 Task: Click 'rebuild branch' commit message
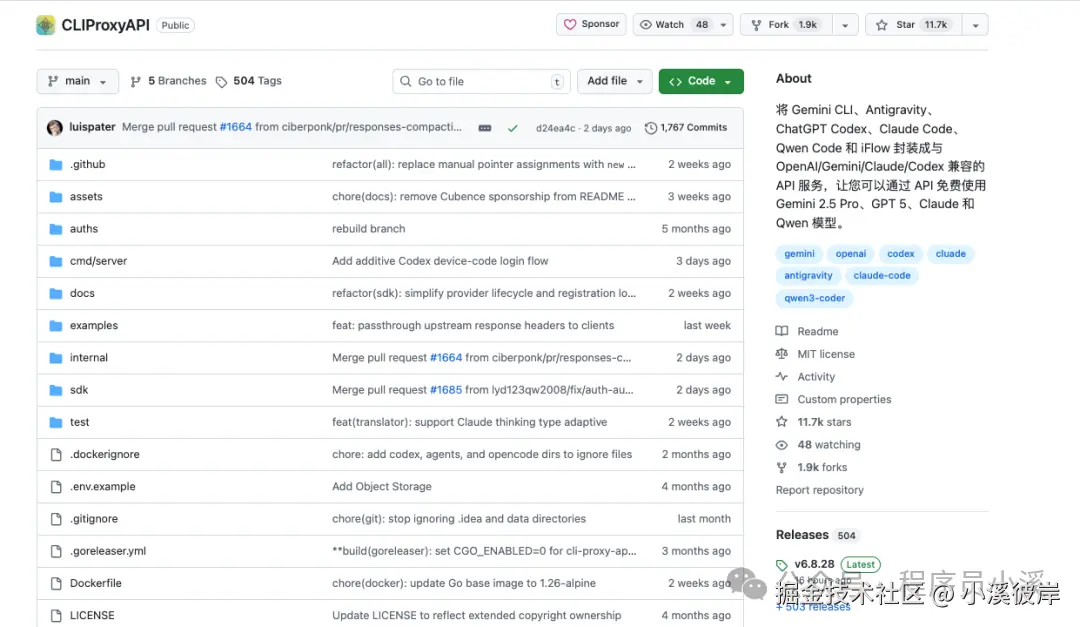click(368, 229)
